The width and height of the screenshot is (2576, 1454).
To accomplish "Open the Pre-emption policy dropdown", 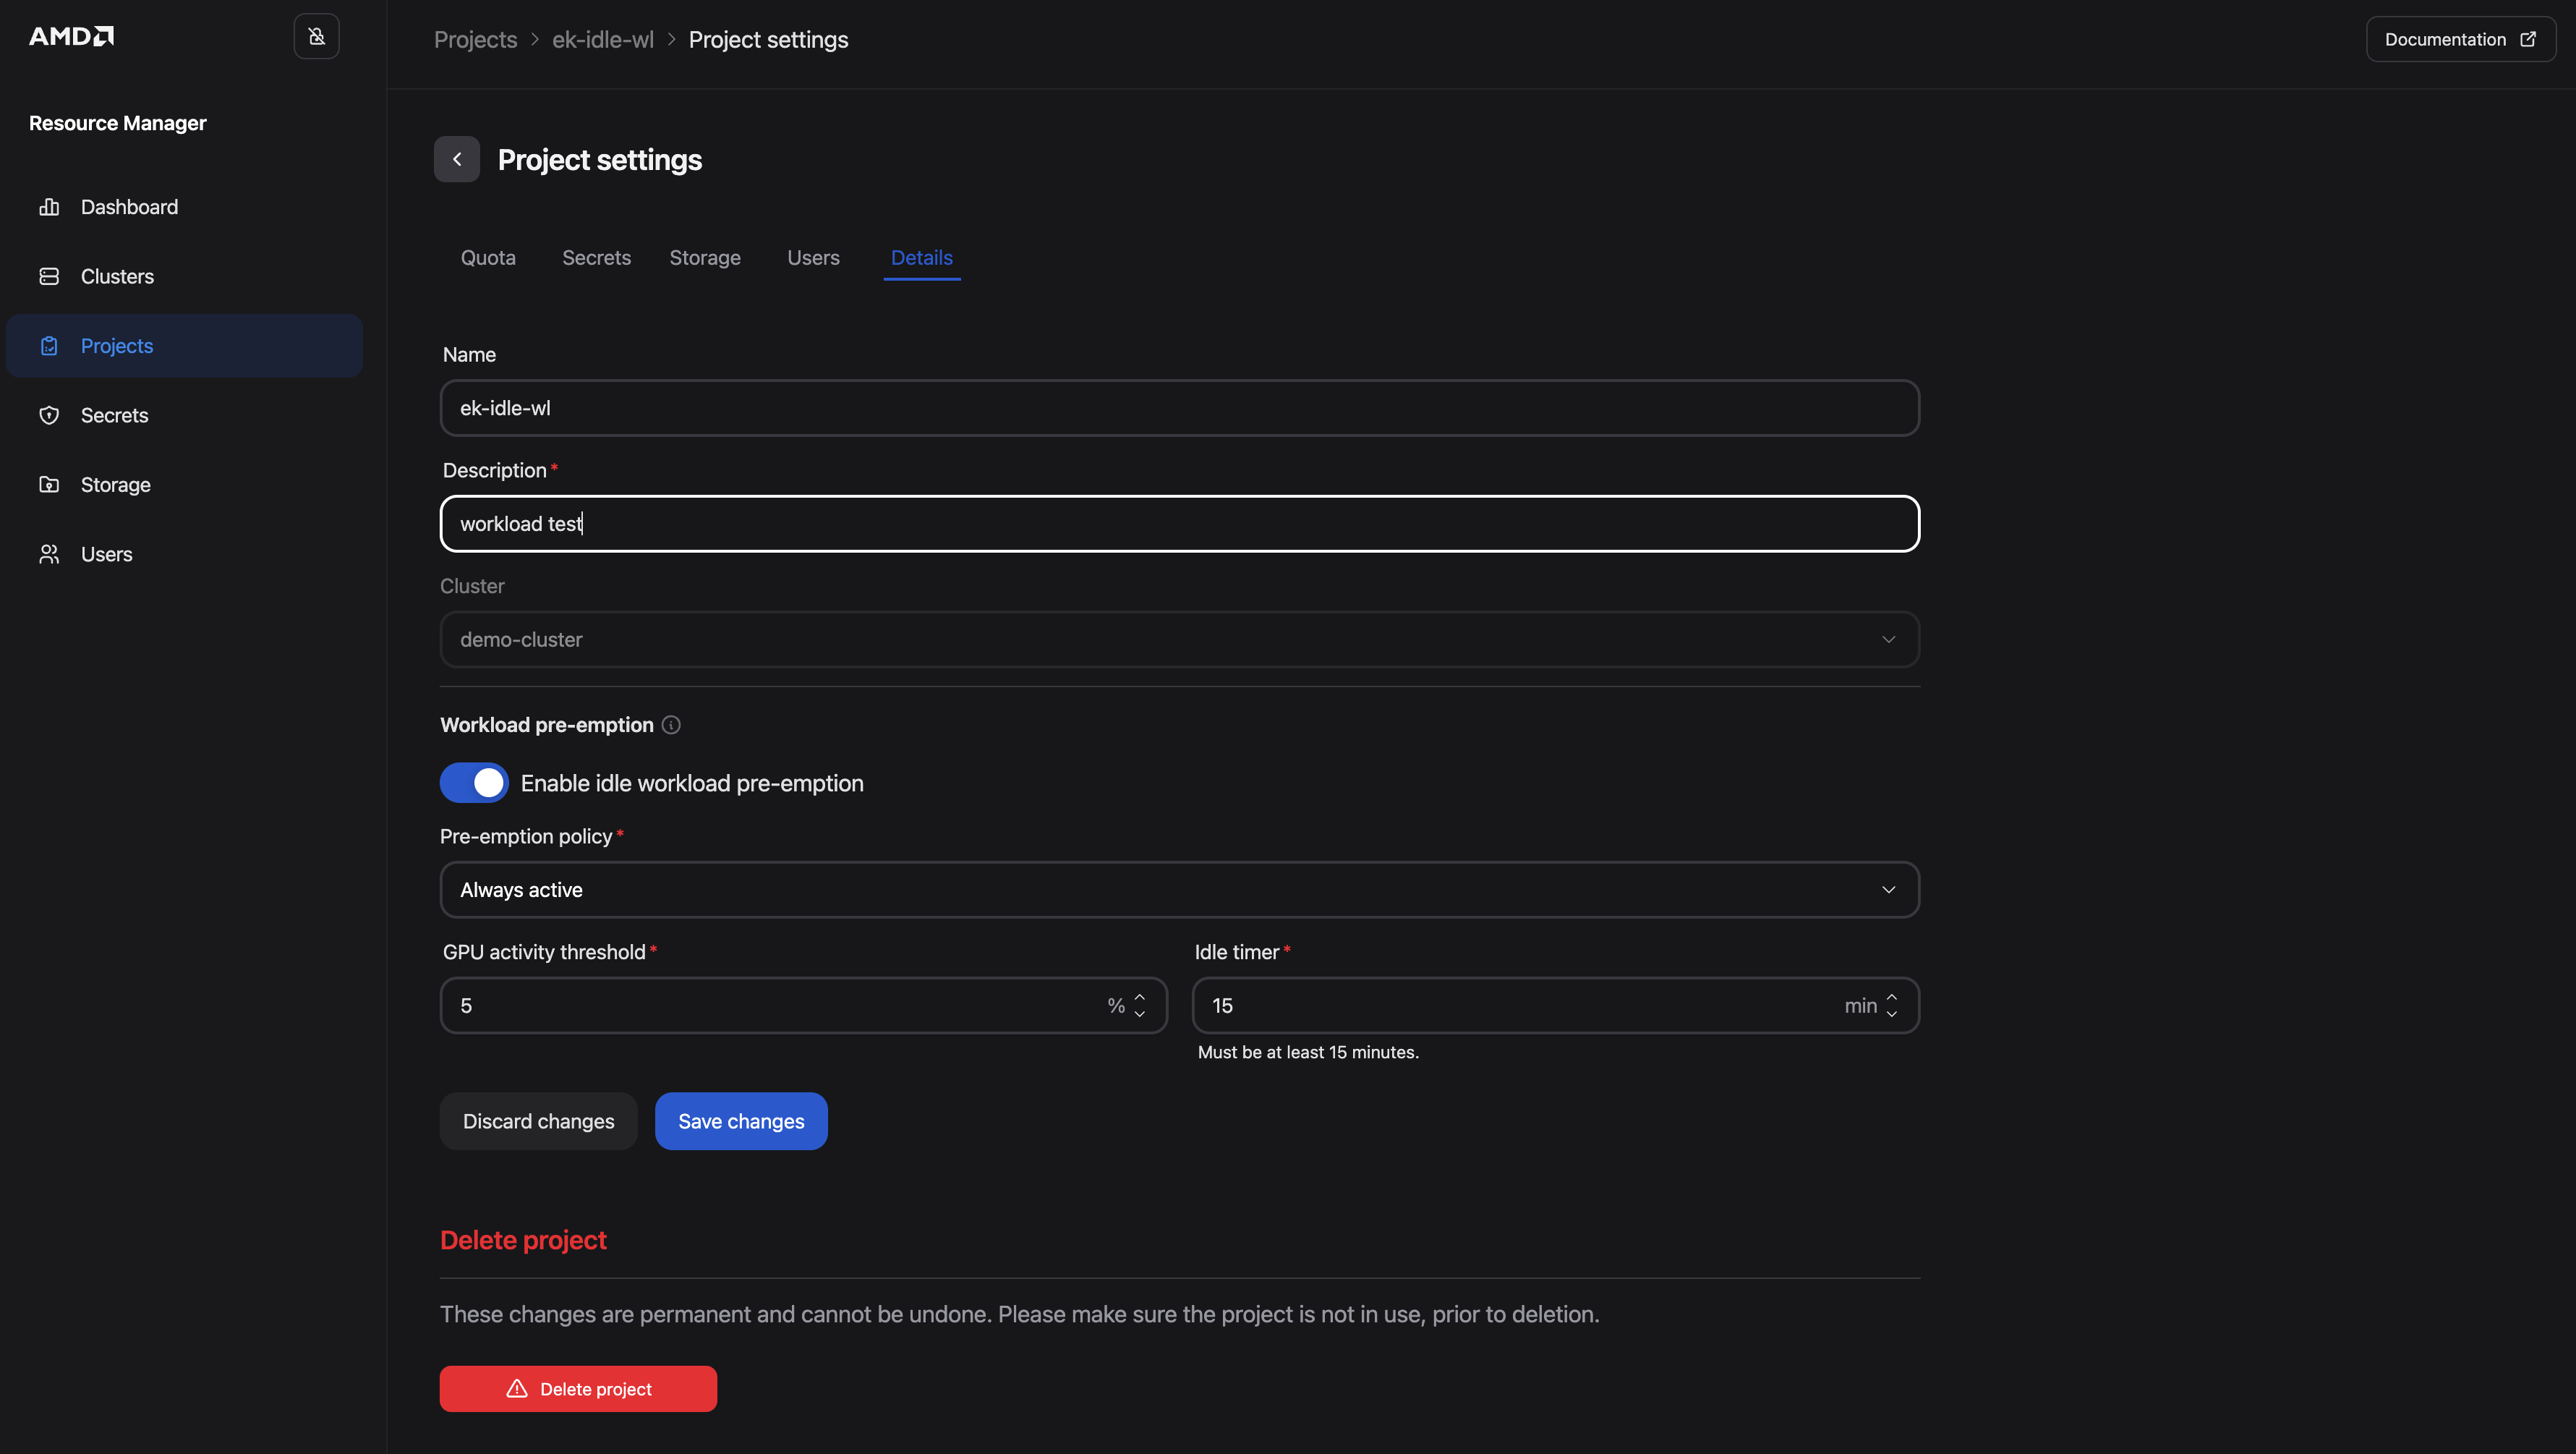I will point(1179,890).
